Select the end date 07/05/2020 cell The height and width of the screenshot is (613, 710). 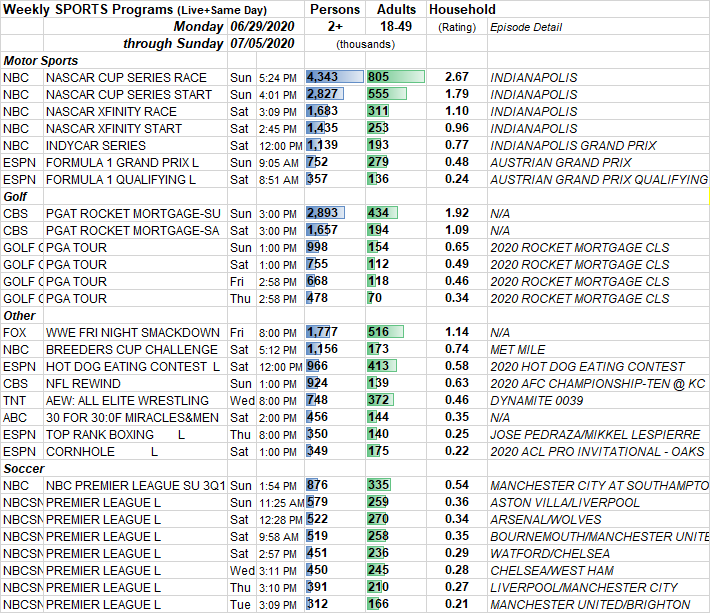coord(262,43)
